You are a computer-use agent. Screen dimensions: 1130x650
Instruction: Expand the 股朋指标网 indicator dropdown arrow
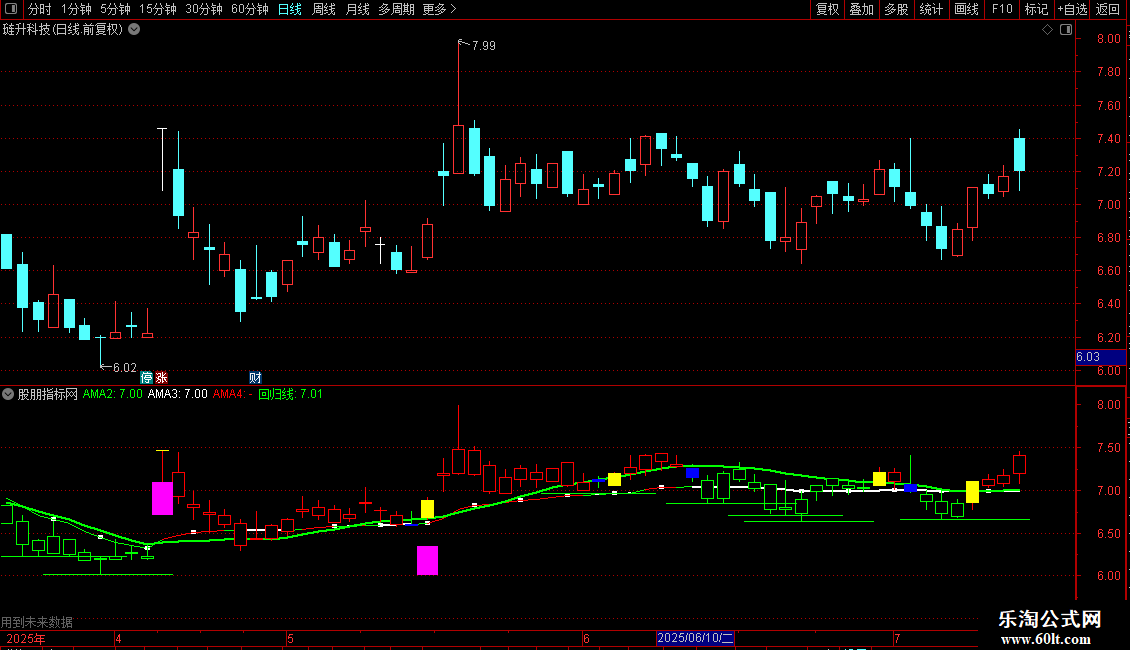tap(8, 394)
